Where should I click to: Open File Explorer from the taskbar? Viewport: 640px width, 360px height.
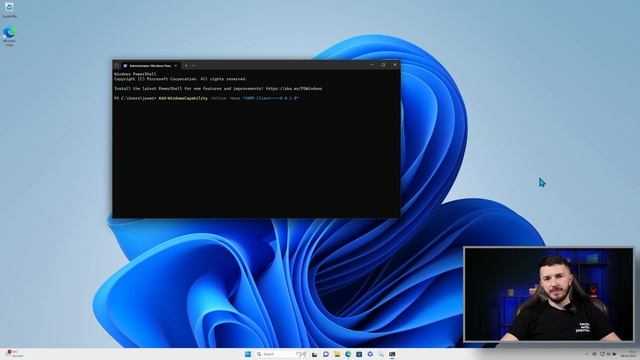tap(337, 354)
